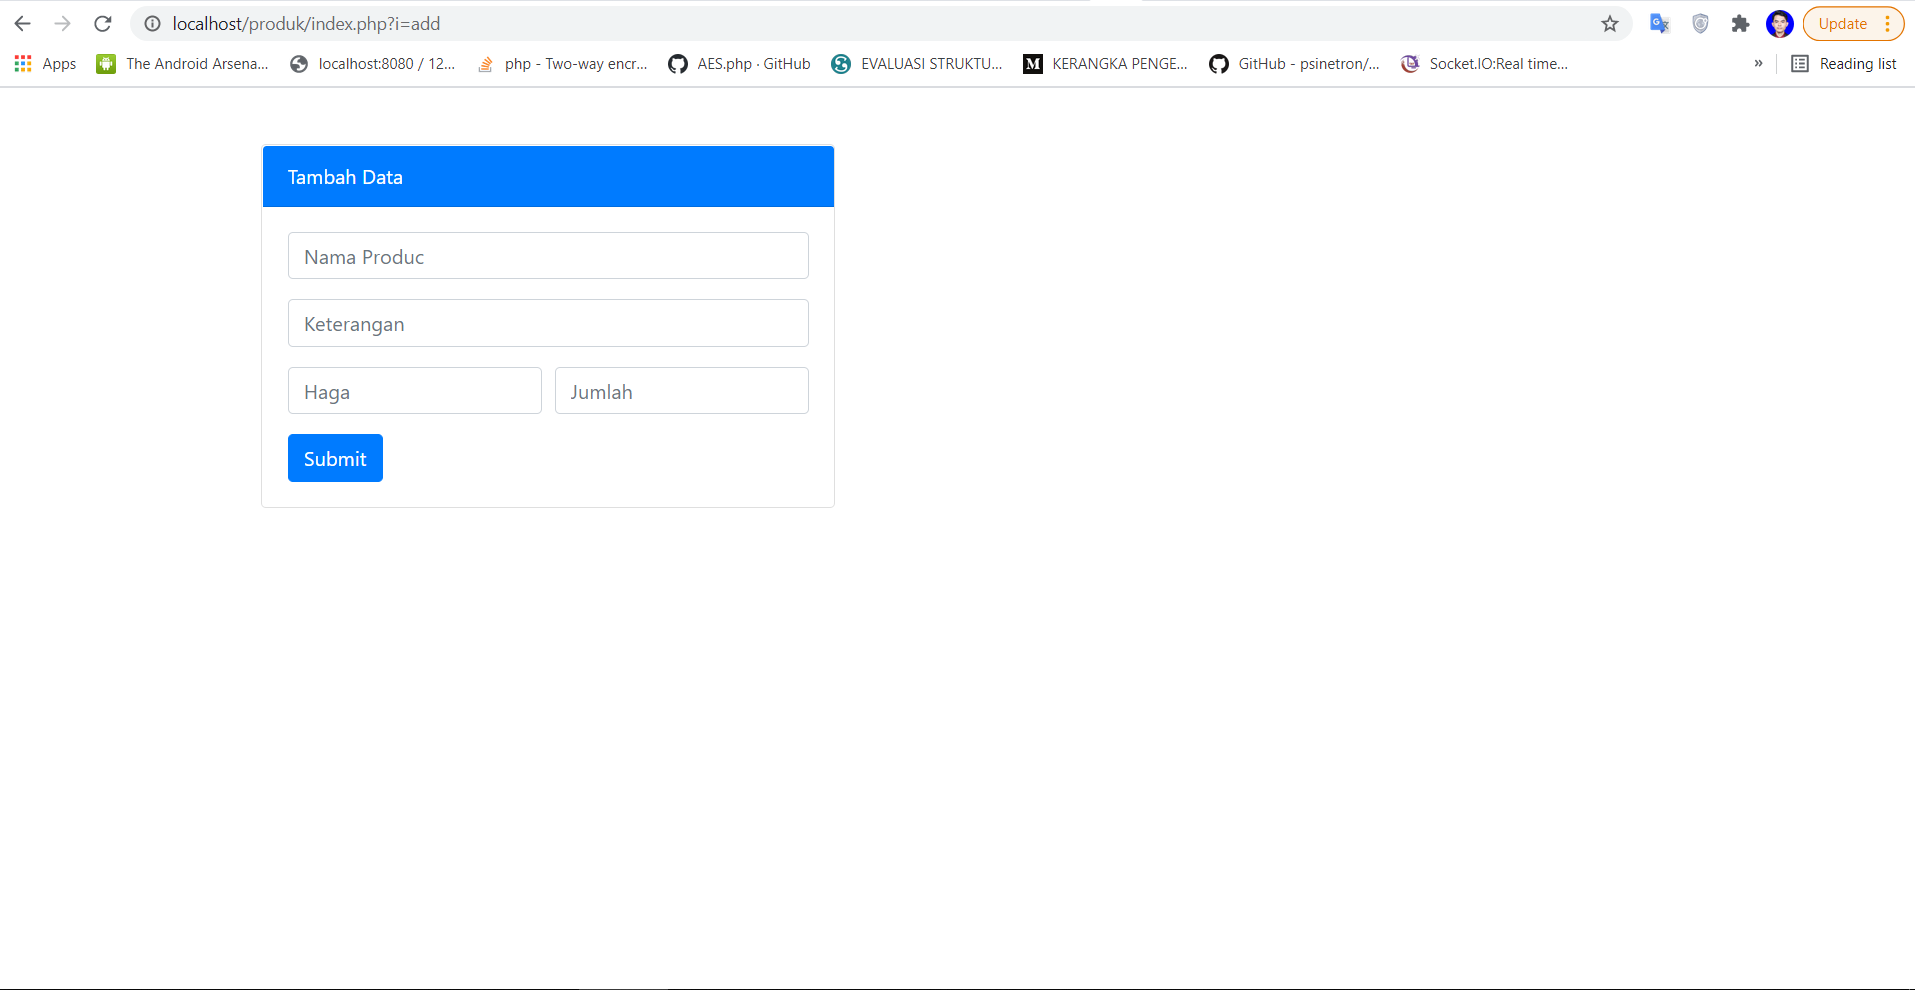The width and height of the screenshot is (1920, 990).
Task: Click the forward navigation arrow
Action: [x=64, y=23]
